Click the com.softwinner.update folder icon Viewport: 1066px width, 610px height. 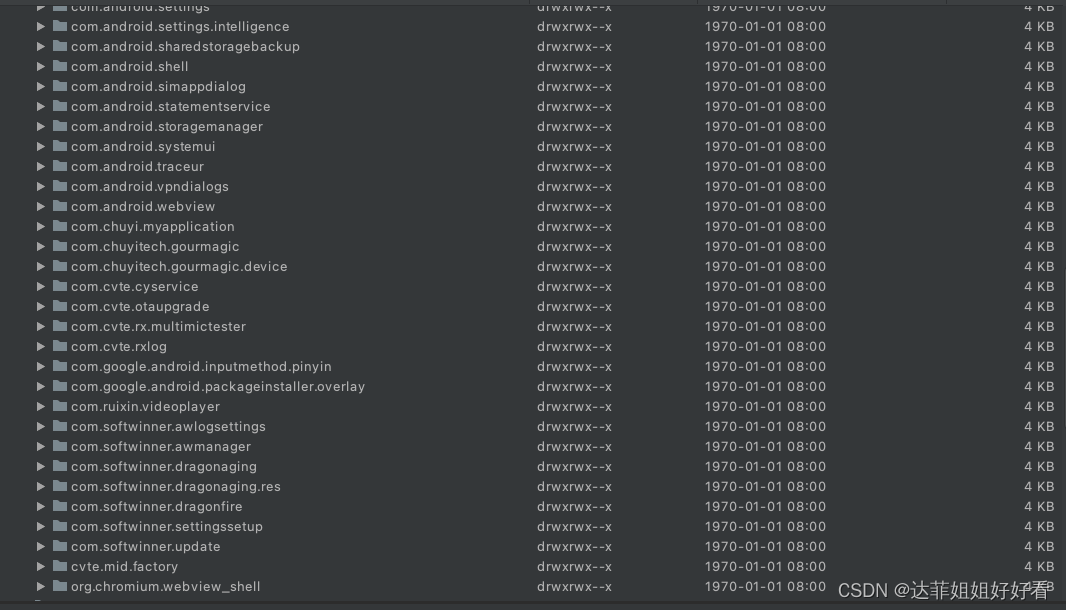point(60,546)
